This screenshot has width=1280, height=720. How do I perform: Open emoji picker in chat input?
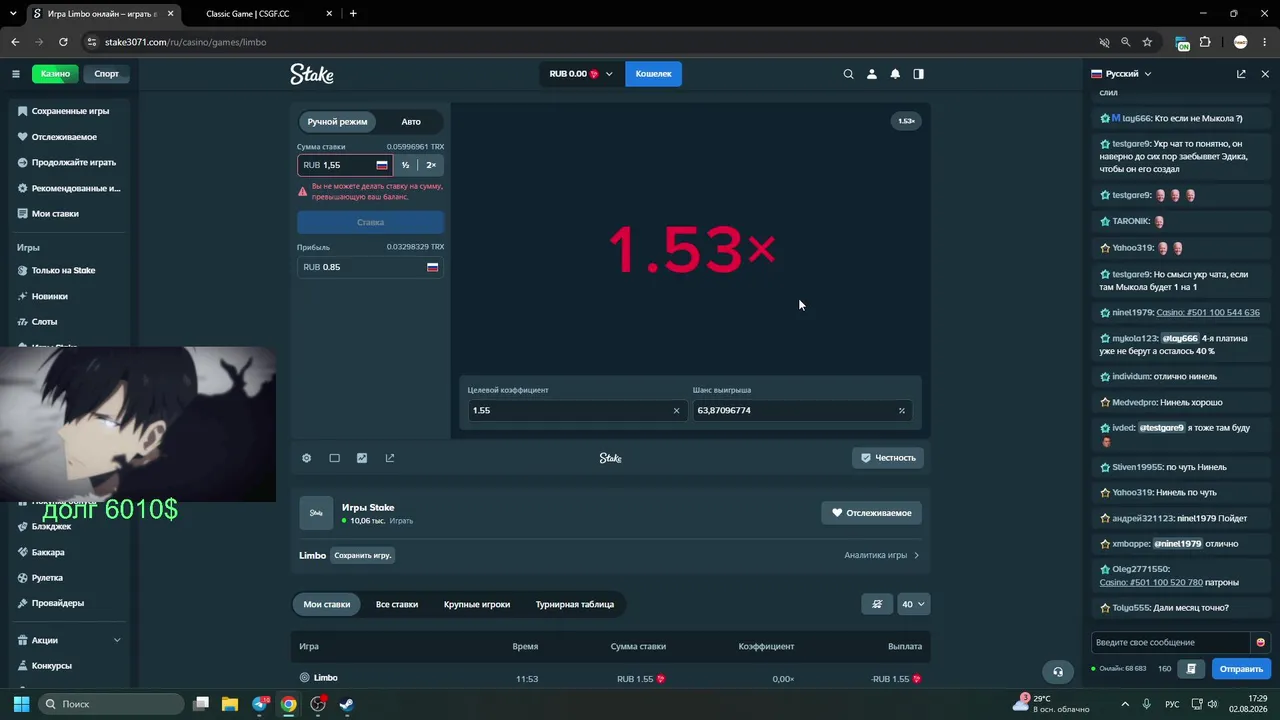tap(1260, 642)
